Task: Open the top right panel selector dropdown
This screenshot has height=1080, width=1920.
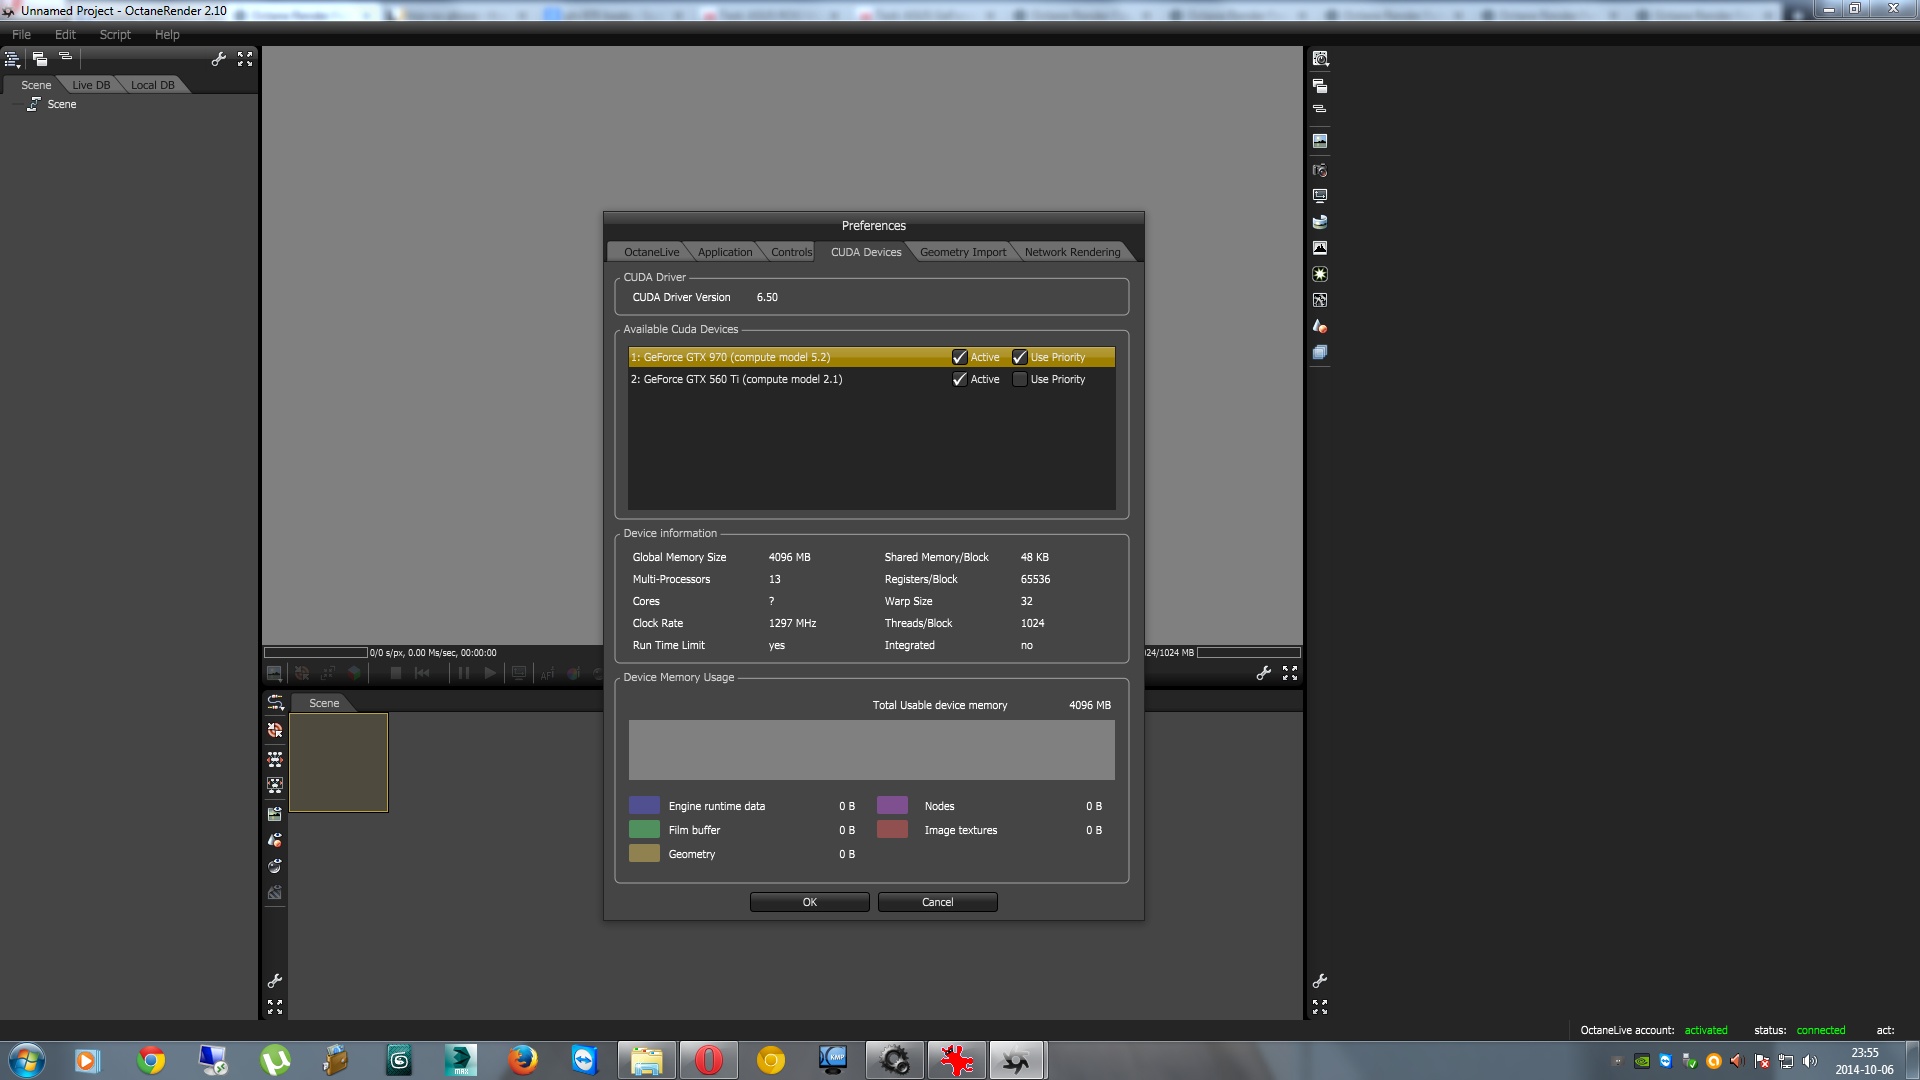Action: click(x=1320, y=59)
